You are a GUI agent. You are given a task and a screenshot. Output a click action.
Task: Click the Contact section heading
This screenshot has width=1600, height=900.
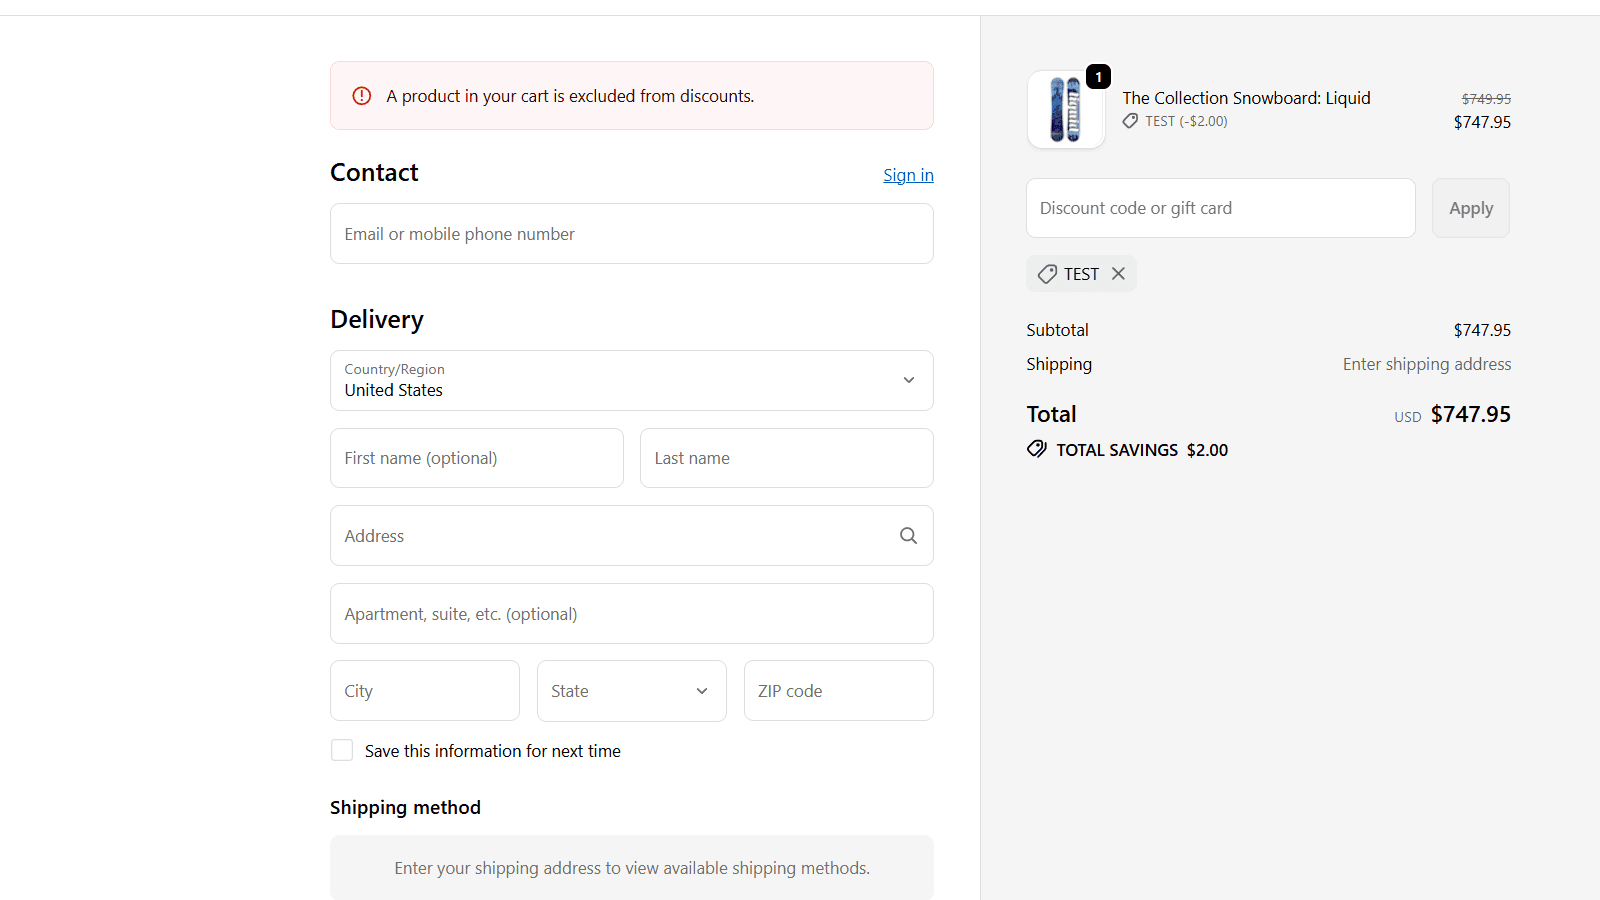[x=374, y=172]
